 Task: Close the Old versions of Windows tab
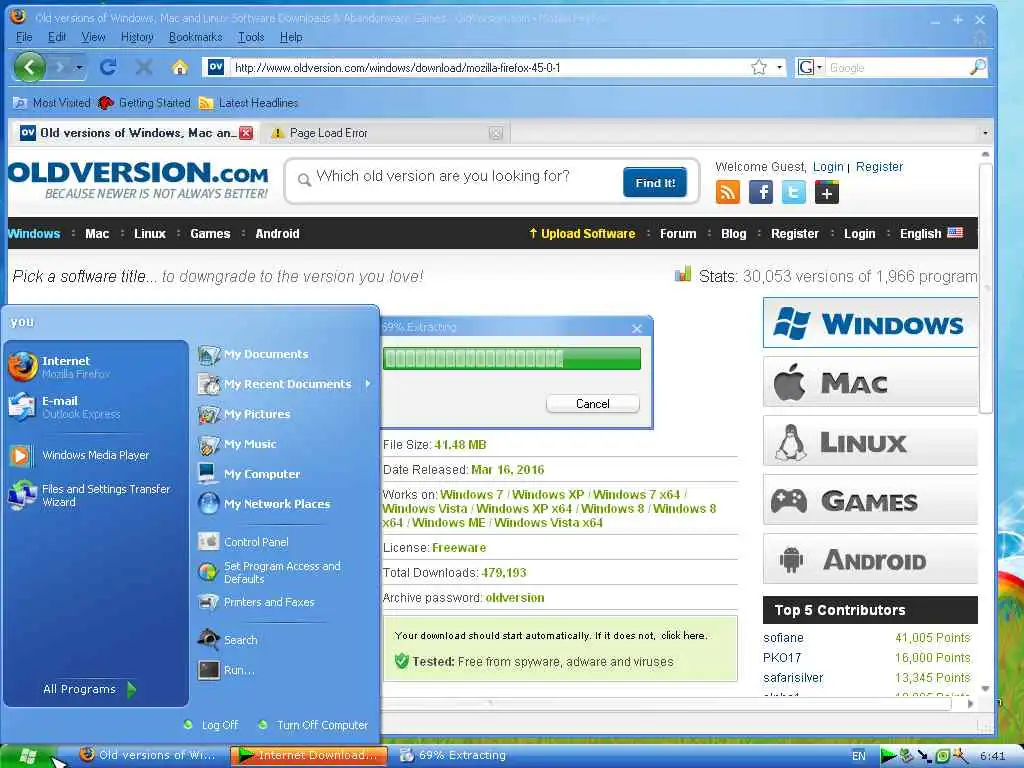[x=246, y=133]
